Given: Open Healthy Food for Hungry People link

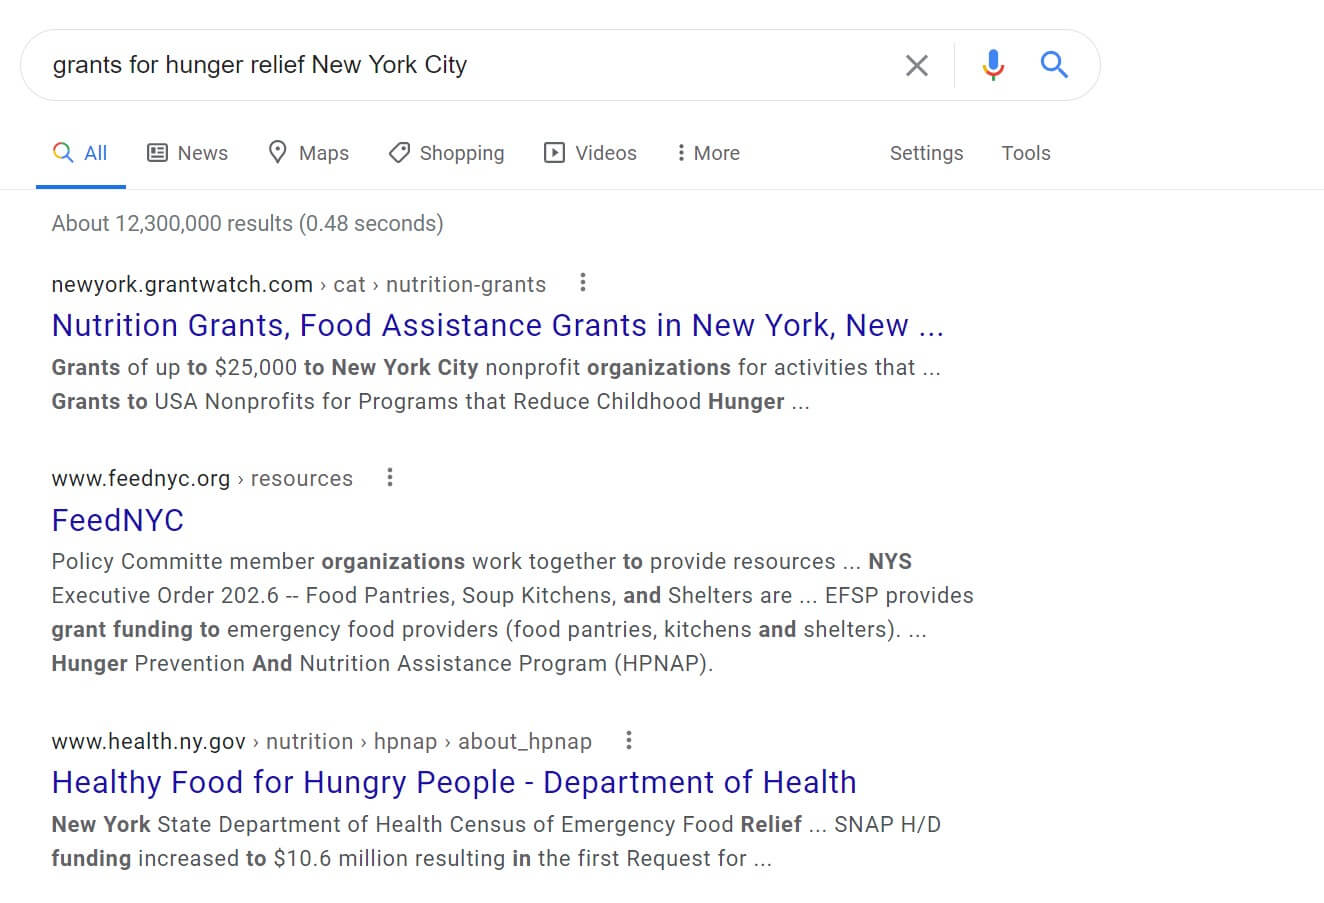Looking at the screenshot, I should tap(454, 782).
